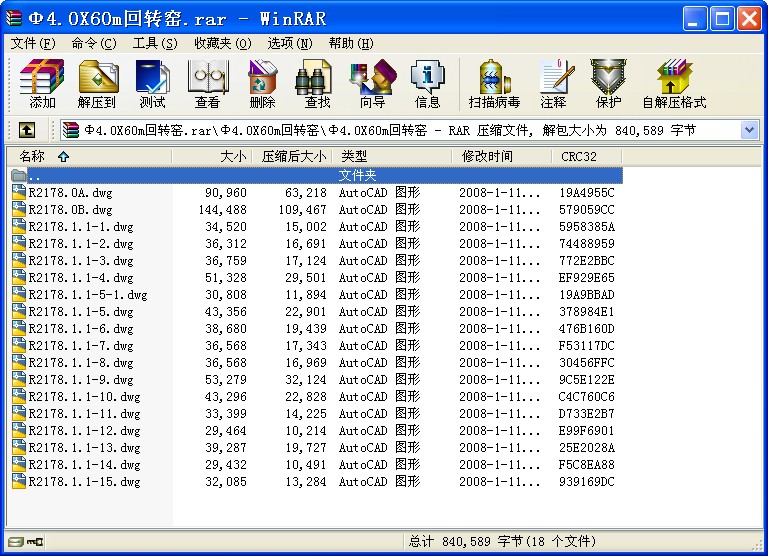Viewport: 768px width, 556px height.
Task: Open the 帮助(H) menu
Action: 351,44
